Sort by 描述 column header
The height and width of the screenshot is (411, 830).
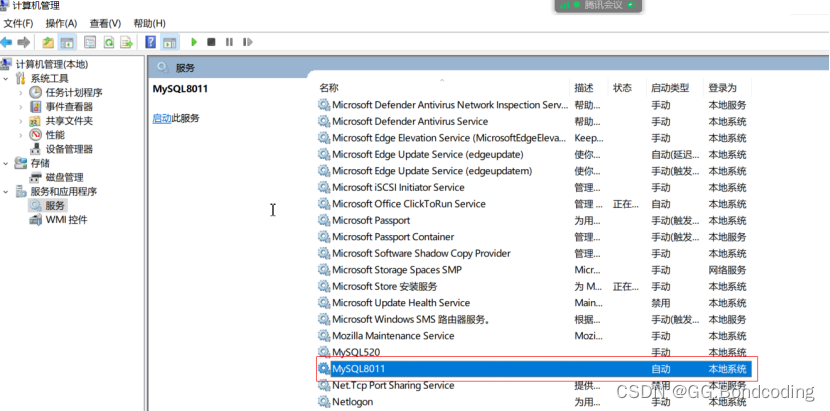584,88
